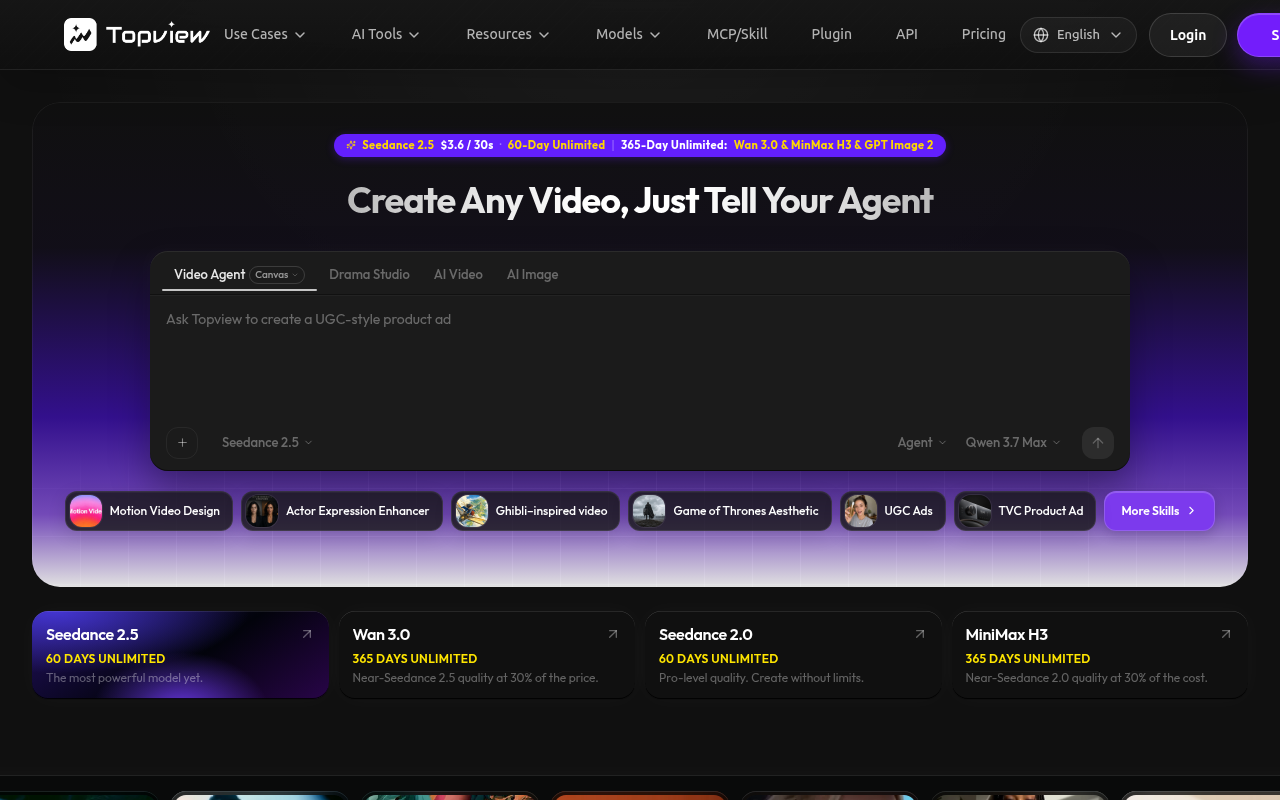1280x800 pixels.
Task: Click the prompt text input area
Action: pos(640,360)
